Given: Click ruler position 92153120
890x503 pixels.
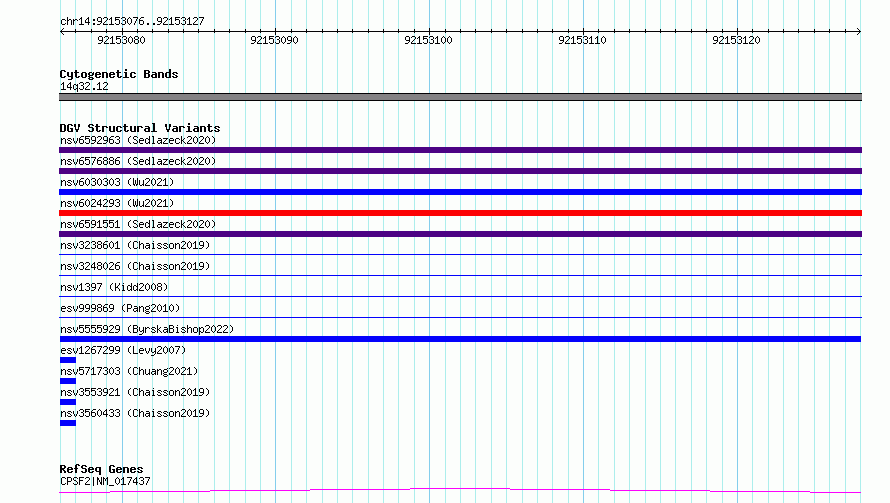Looking at the screenshot, I should 736,40.
